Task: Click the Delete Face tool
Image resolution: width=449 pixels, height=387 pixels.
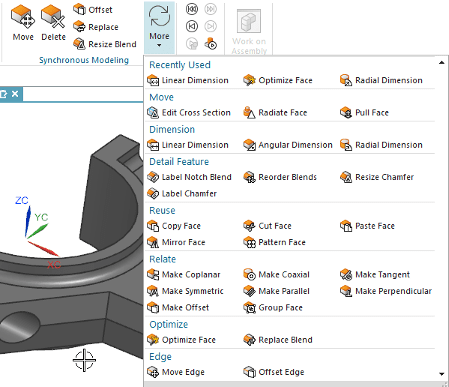Action: tap(53, 23)
